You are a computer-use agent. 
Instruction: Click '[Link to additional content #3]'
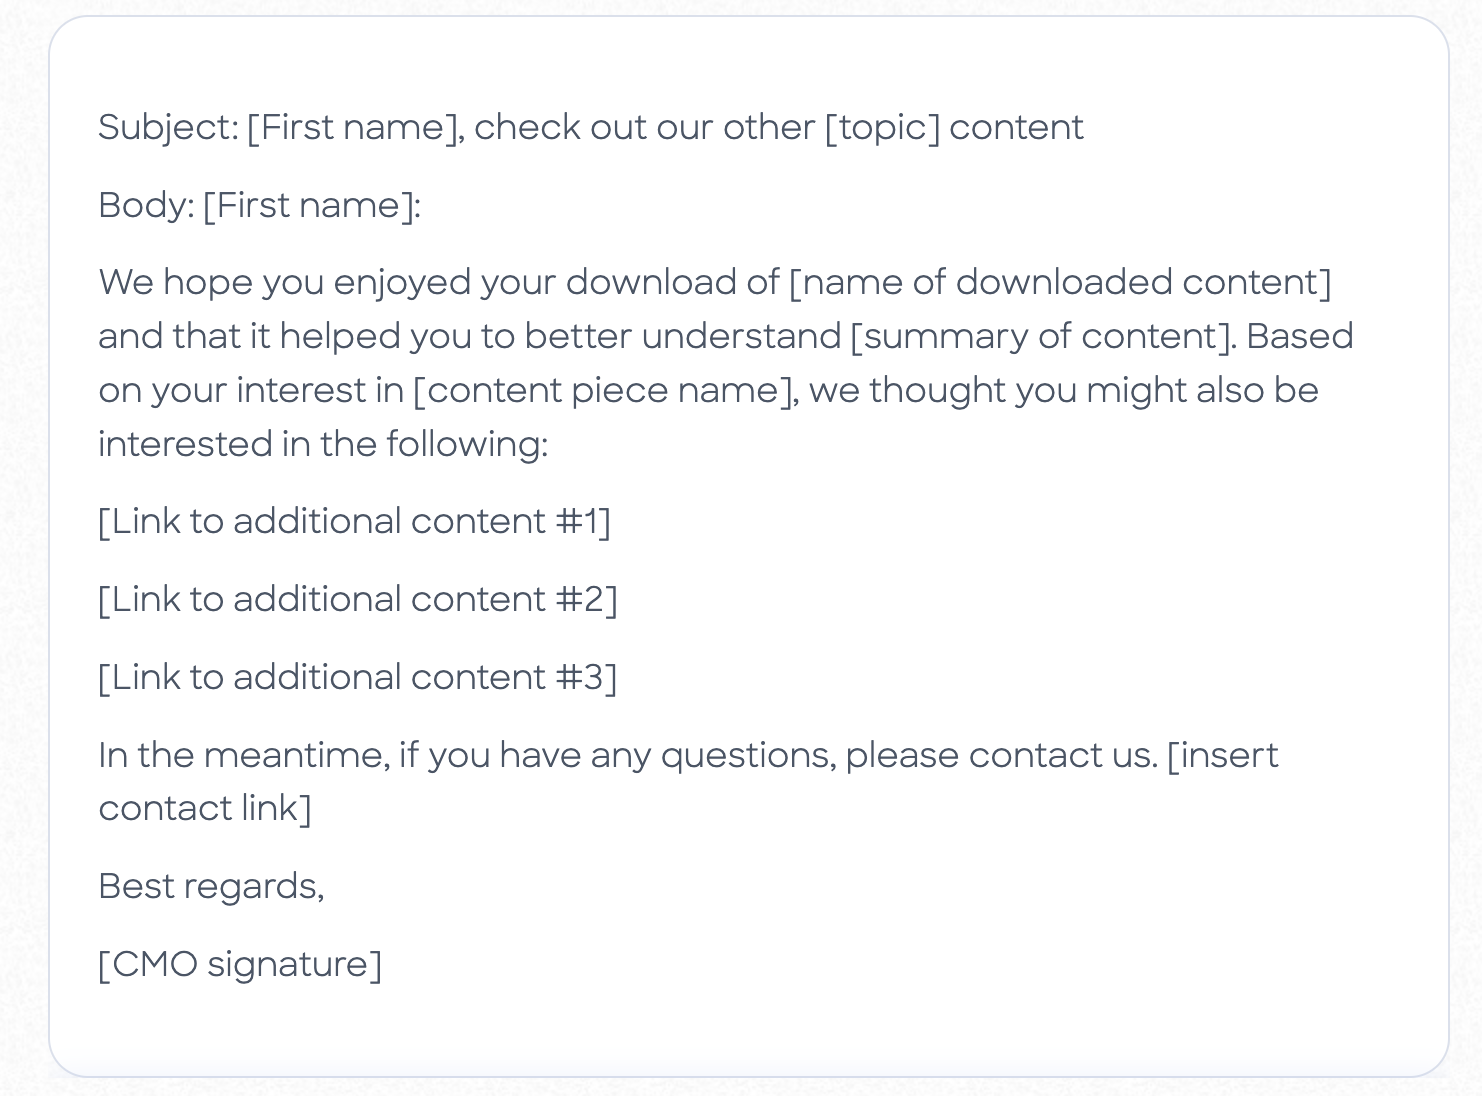[358, 678]
